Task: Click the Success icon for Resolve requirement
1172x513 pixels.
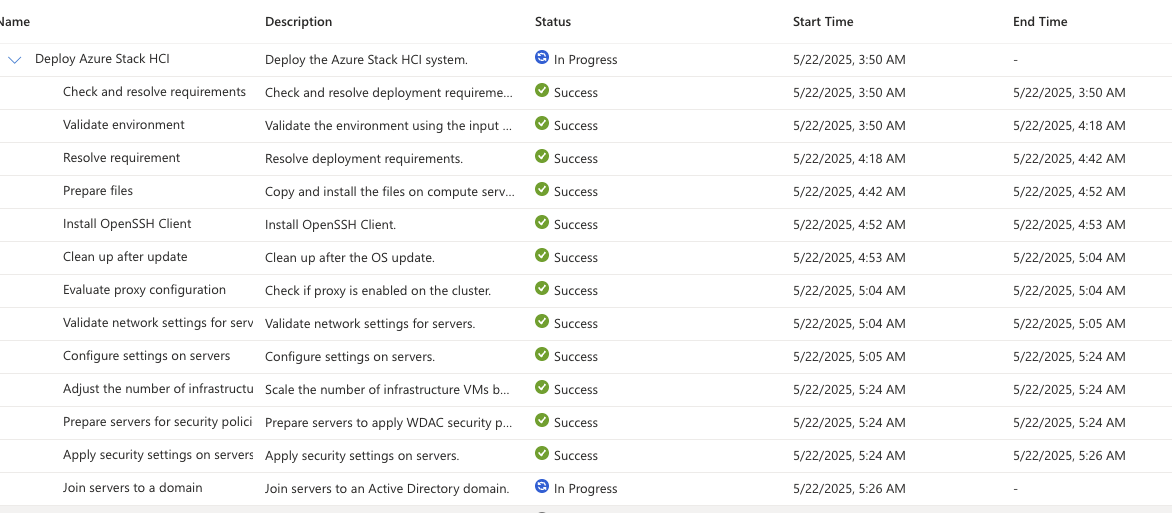Action: (x=542, y=156)
